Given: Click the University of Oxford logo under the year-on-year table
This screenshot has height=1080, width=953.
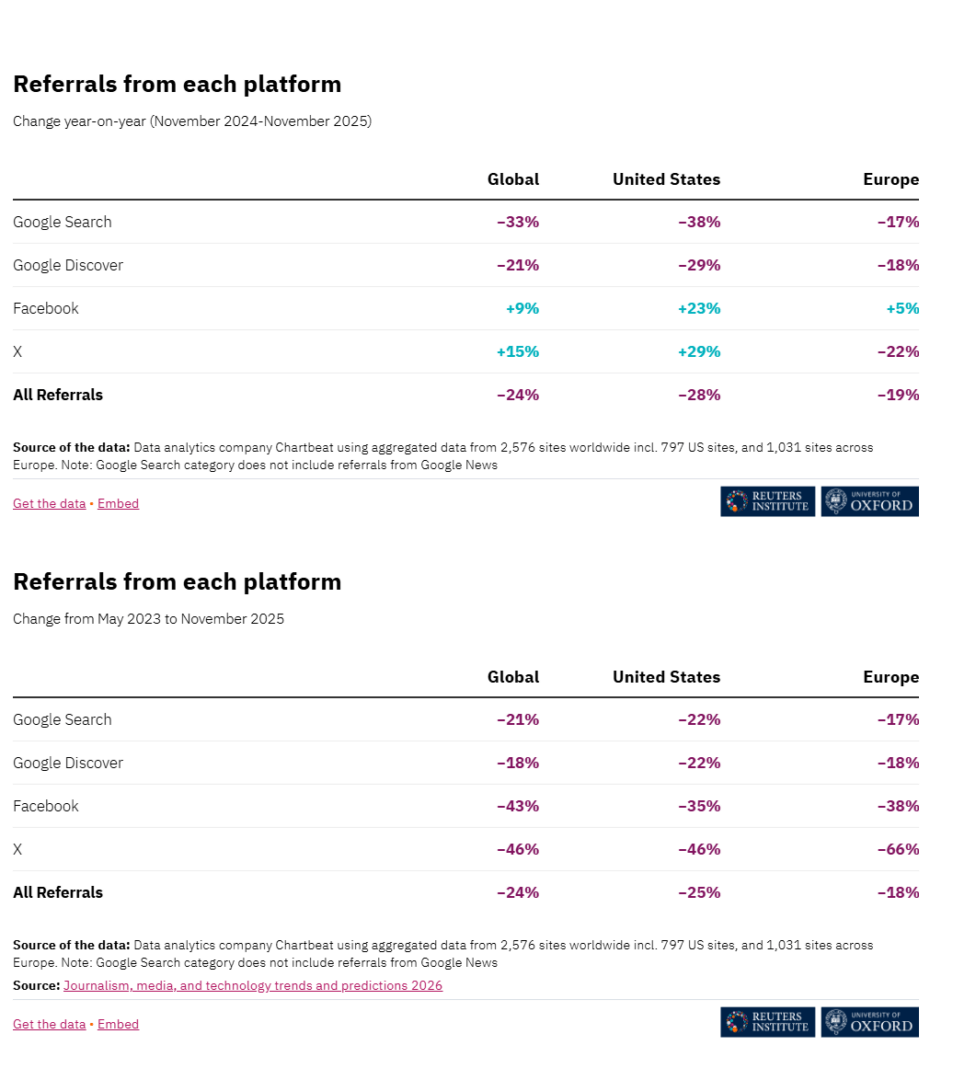Looking at the screenshot, I should (869, 502).
